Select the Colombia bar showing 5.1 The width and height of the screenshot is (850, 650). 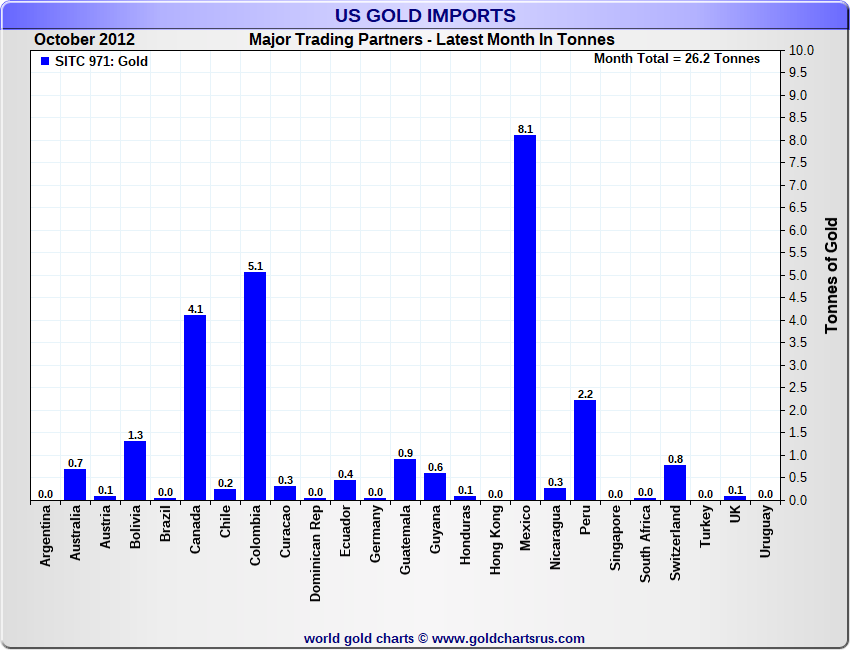pos(255,386)
